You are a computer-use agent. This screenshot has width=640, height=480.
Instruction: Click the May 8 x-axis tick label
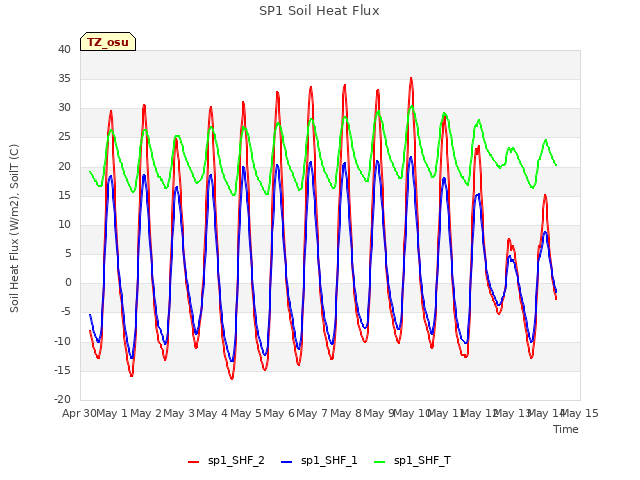coord(346,413)
